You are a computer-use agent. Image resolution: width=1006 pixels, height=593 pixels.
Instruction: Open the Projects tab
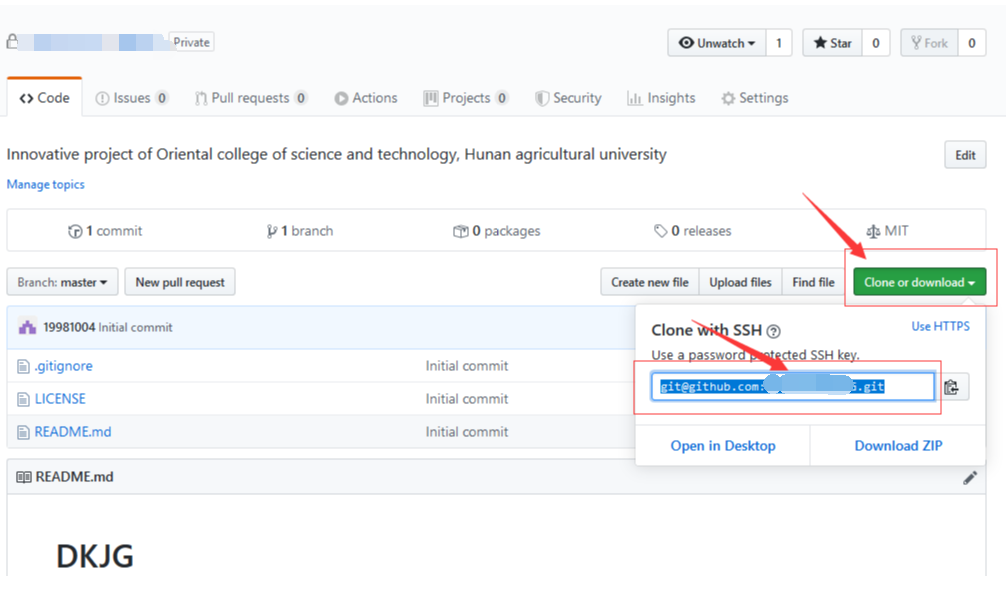pyautogui.click(x=466, y=98)
